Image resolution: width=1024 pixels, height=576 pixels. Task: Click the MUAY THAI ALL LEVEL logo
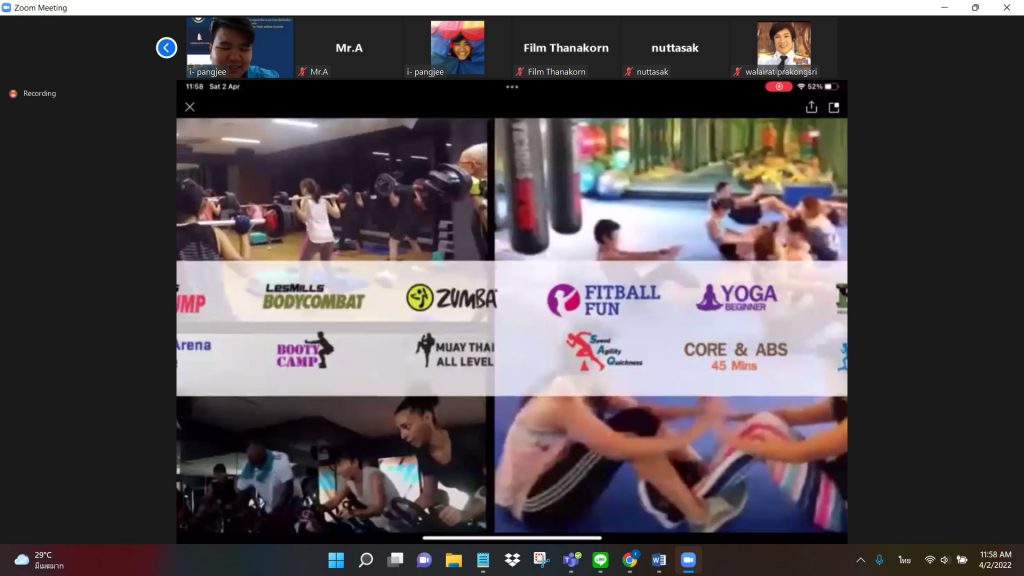(x=455, y=351)
